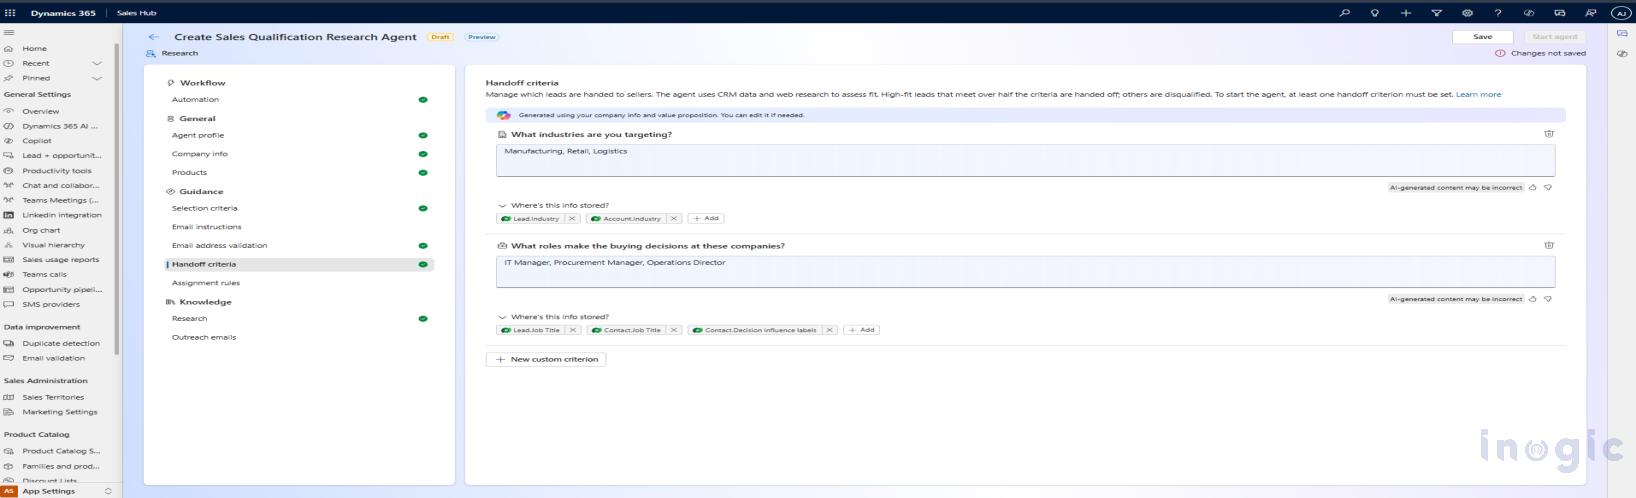Collapse 'Where's this info stored?' under industries
This screenshot has height=498, width=1636.
coord(502,206)
